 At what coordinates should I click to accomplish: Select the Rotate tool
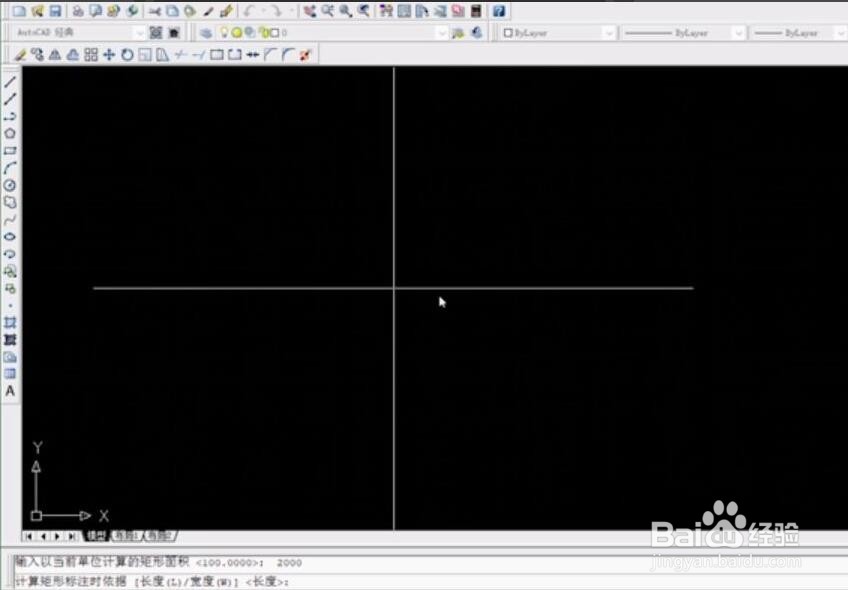point(127,55)
